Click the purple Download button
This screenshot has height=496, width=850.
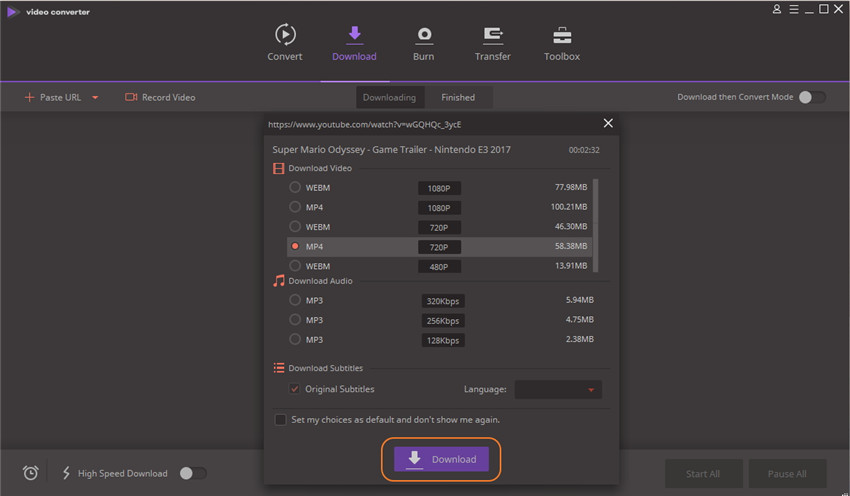[441, 459]
